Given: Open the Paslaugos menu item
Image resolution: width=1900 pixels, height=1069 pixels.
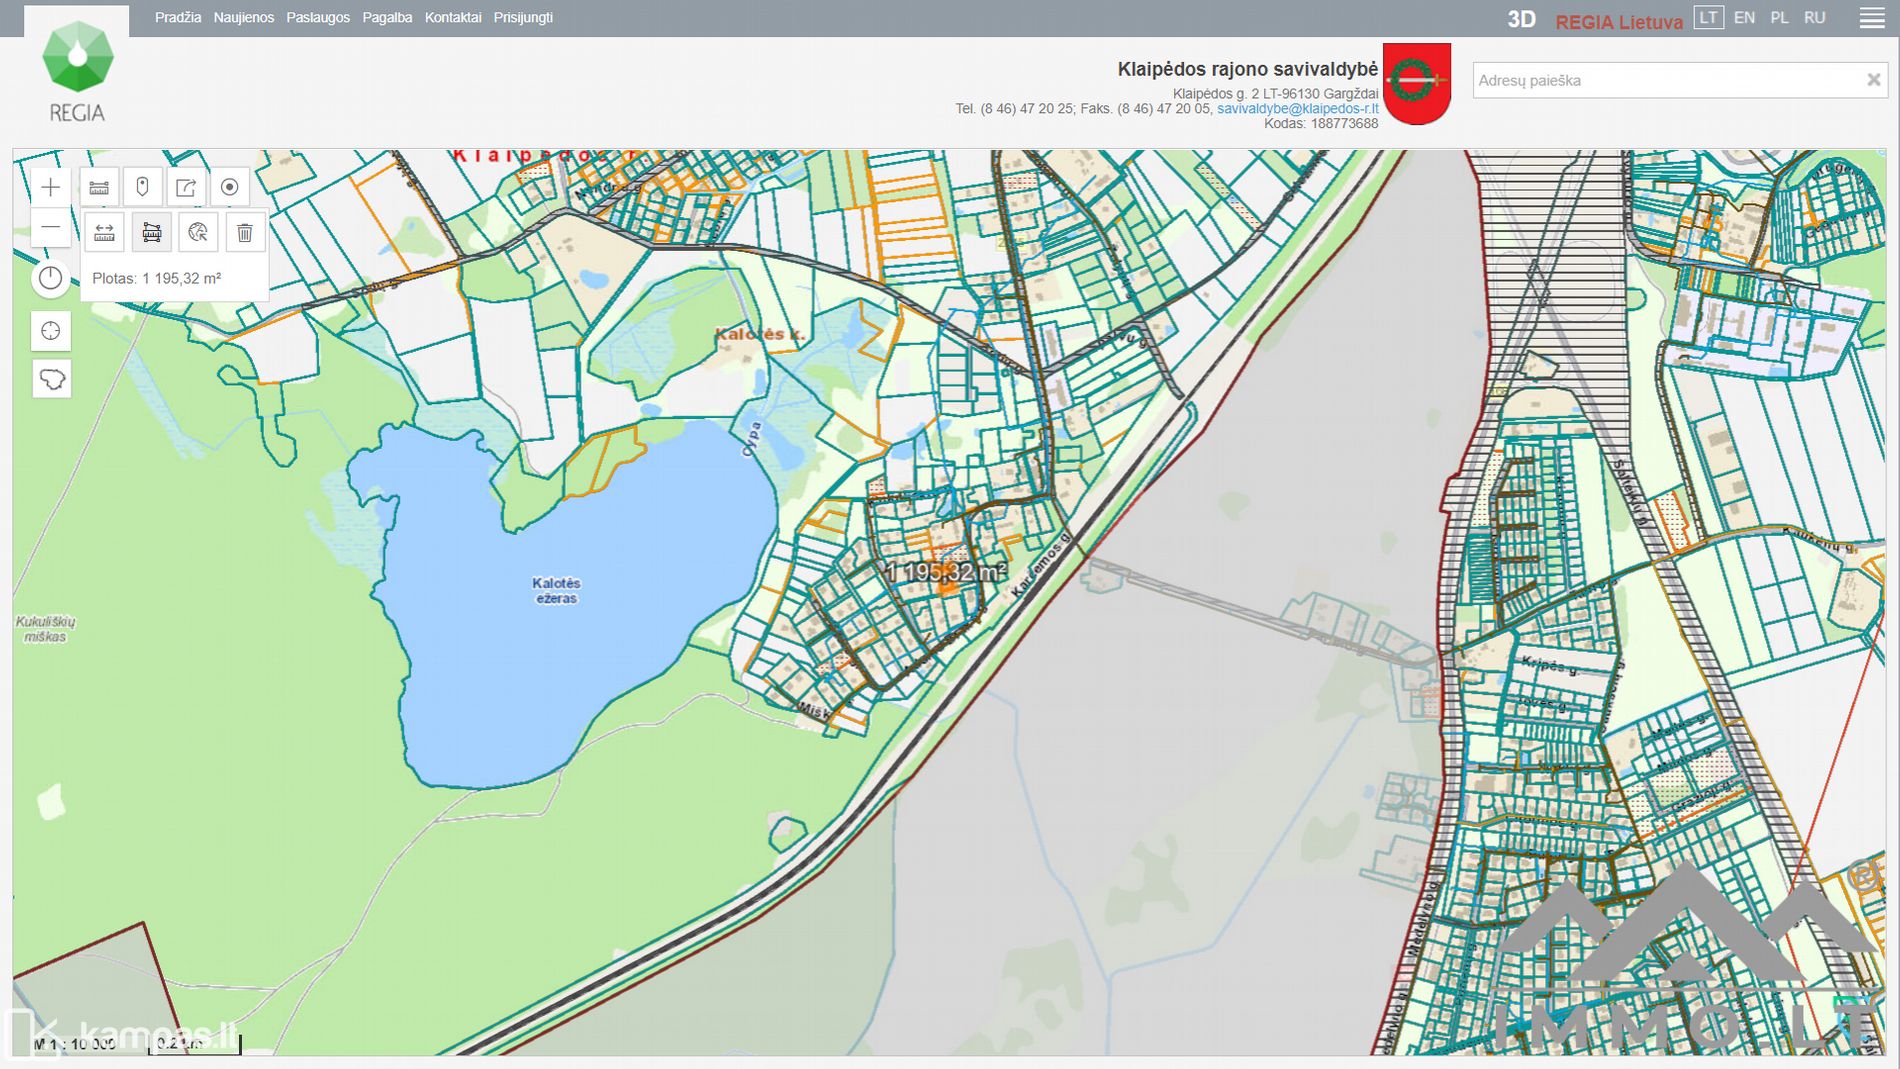Looking at the screenshot, I should coord(318,18).
